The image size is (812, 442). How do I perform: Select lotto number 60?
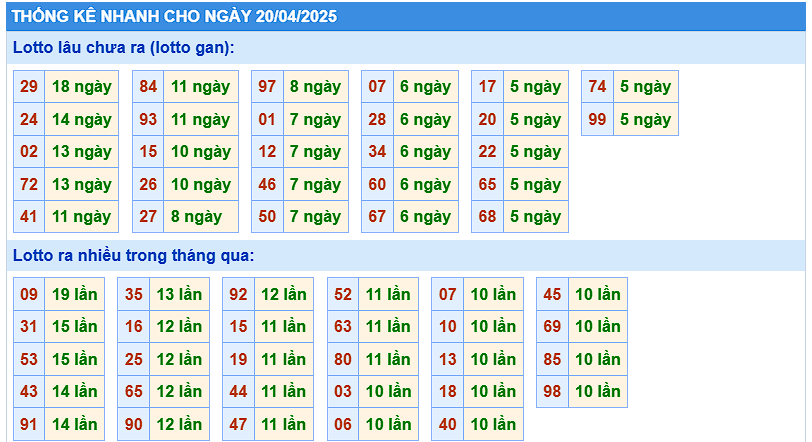click(x=378, y=184)
